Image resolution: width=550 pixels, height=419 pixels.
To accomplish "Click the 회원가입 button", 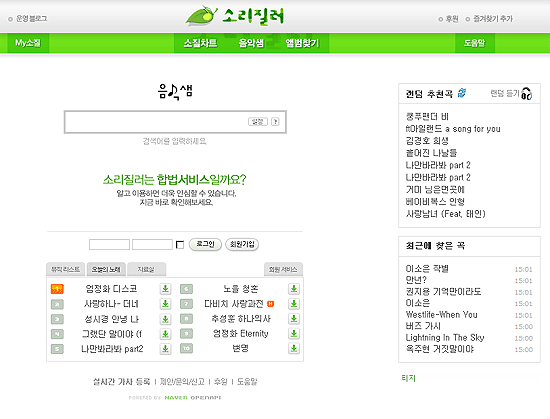I will coord(242,244).
